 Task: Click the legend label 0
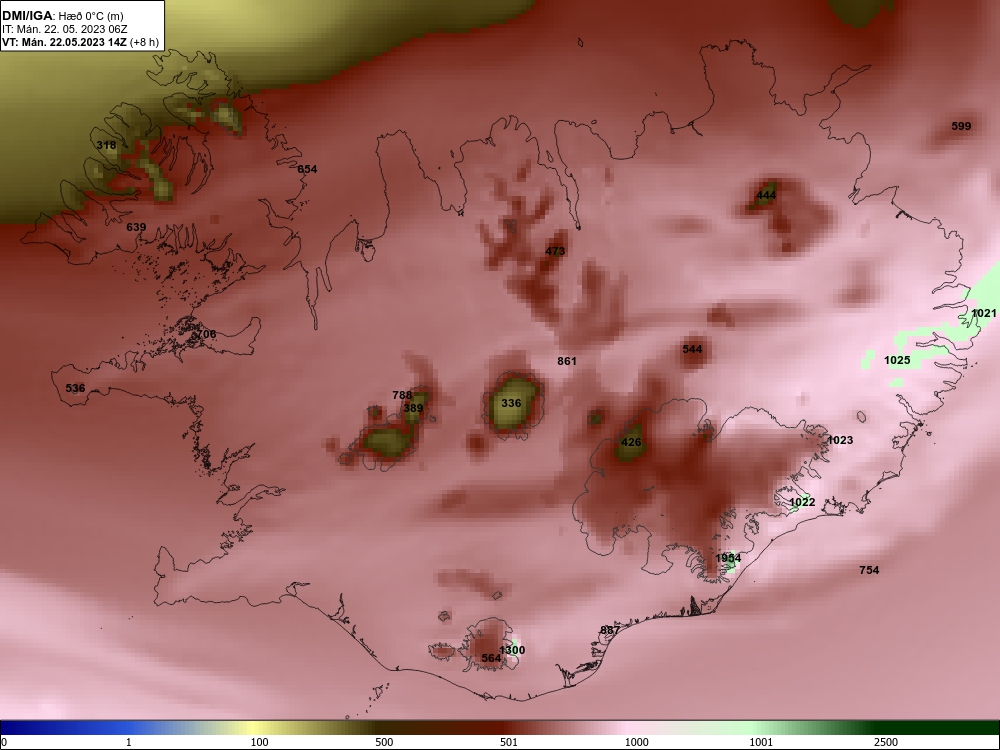coord(4,742)
